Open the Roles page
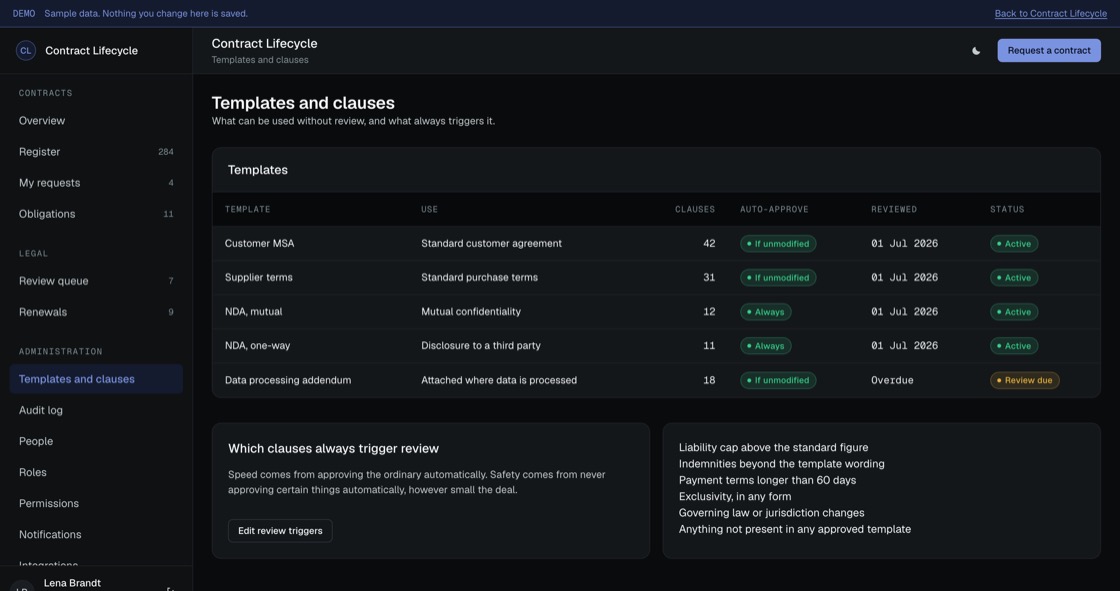 click(x=96, y=472)
